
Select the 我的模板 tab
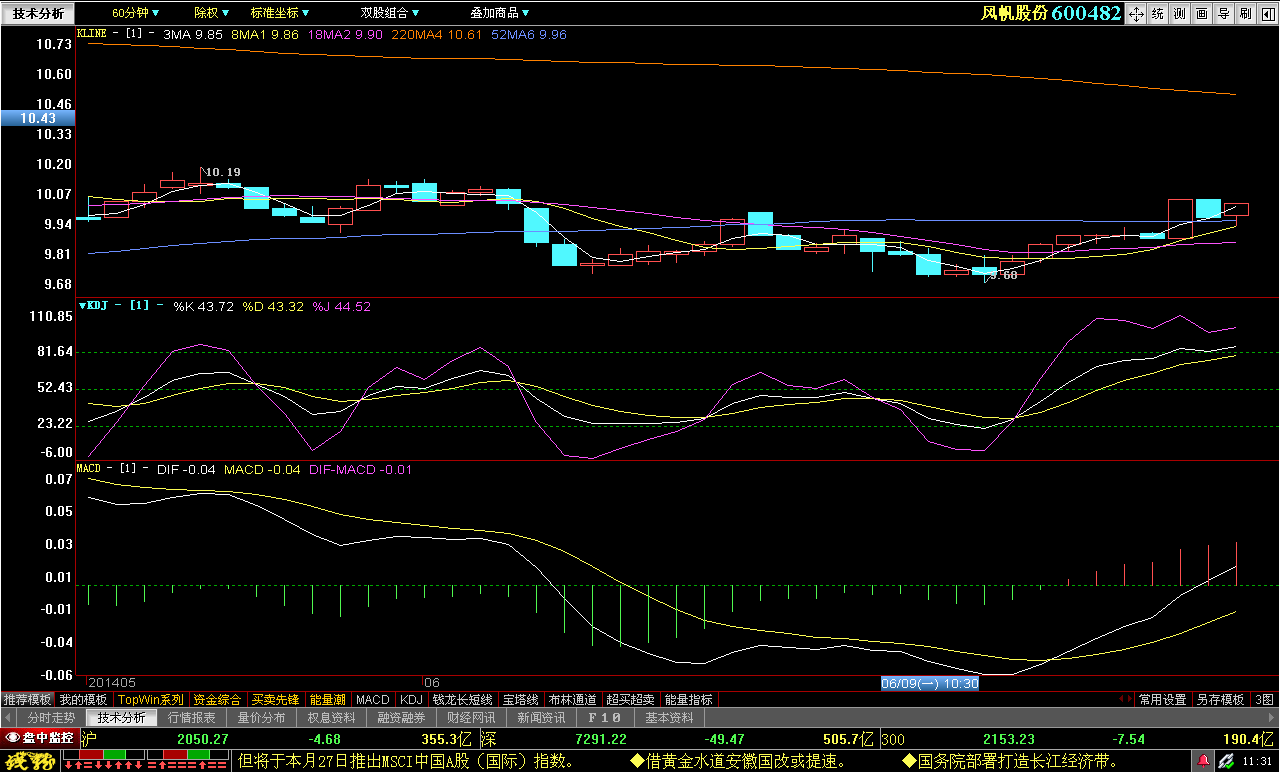click(x=83, y=700)
